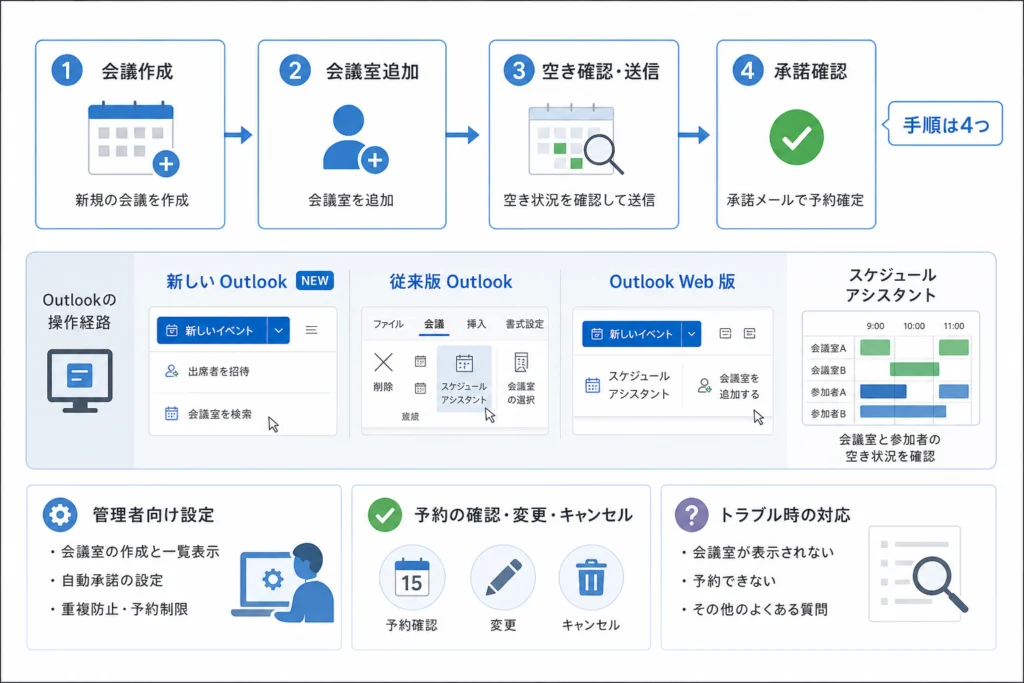The image size is (1024, 683).
Task: Select the 会議室B row label in schedule grid
Action: tap(828, 370)
